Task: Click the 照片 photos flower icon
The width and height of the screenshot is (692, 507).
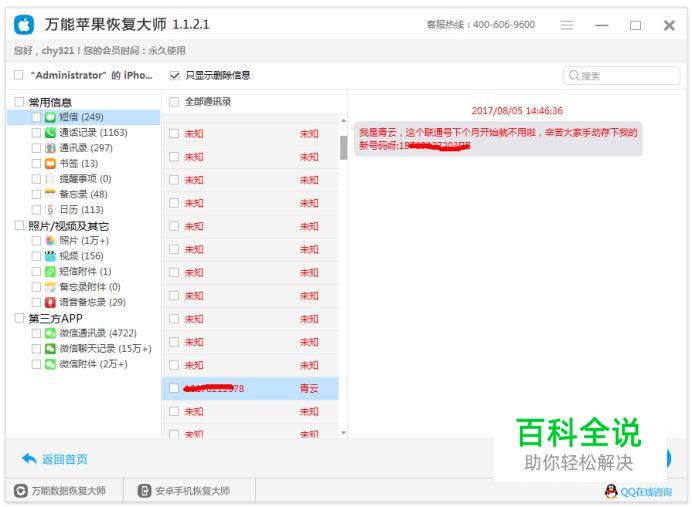Action: [x=50, y=240]
